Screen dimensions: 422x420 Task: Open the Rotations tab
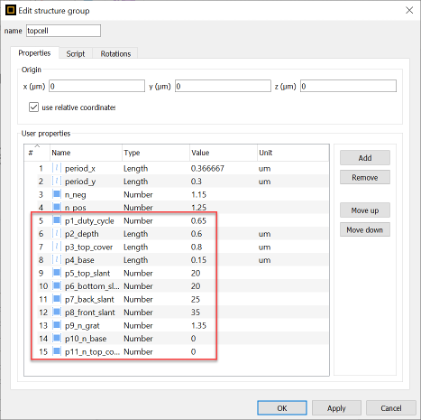(116, 54)
